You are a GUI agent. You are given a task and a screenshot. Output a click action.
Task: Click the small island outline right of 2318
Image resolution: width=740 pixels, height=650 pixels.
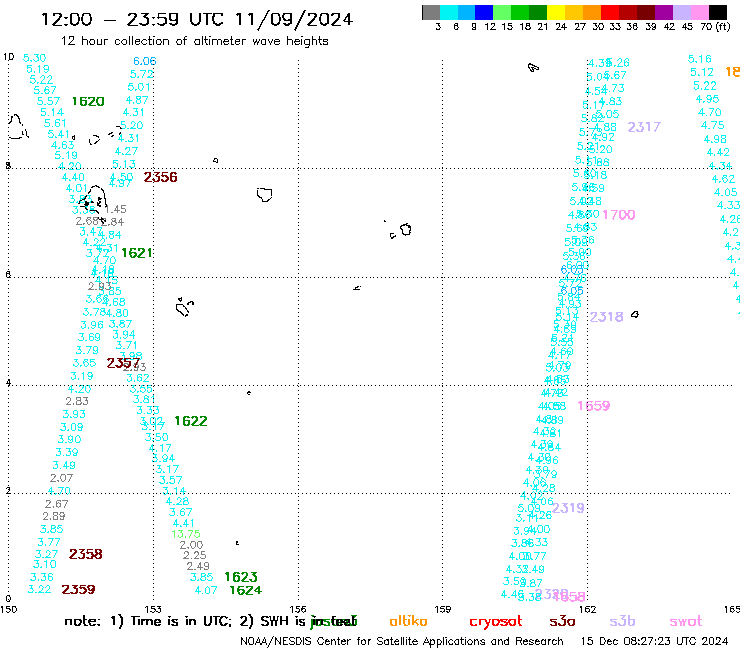tap(635, 314)
